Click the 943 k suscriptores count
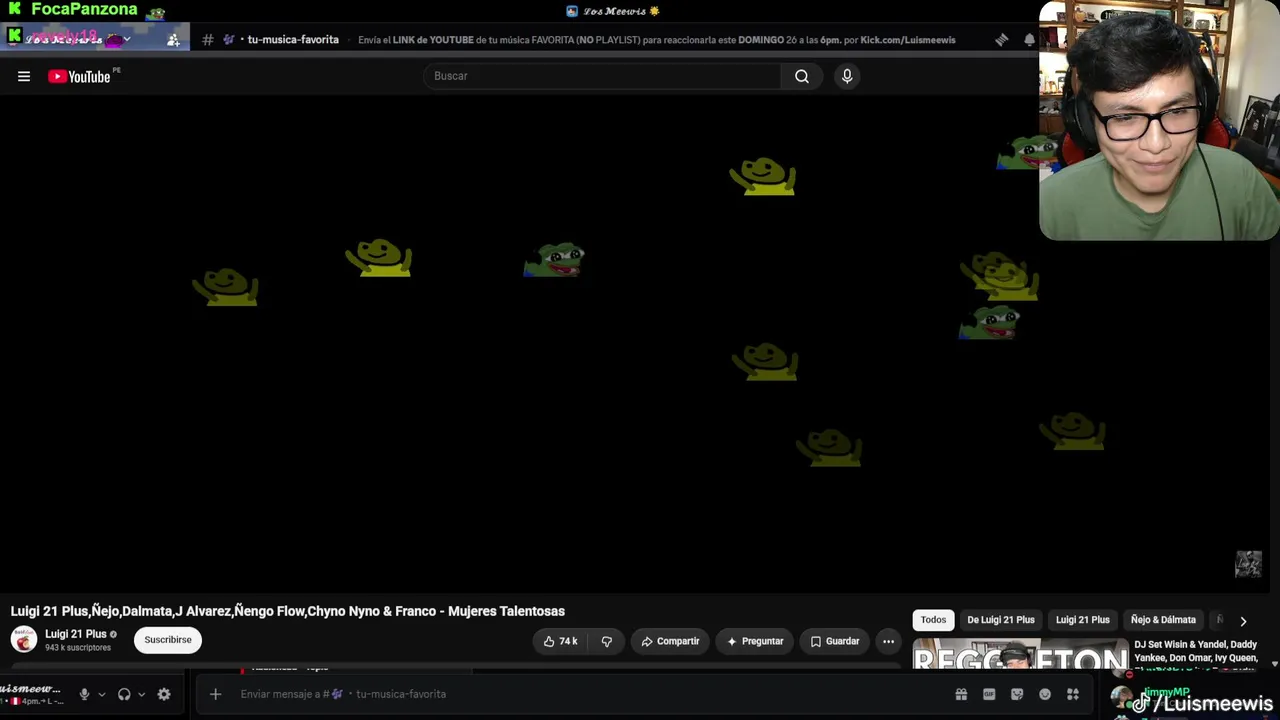1280x720 pixels. click(x=78, y=648)
